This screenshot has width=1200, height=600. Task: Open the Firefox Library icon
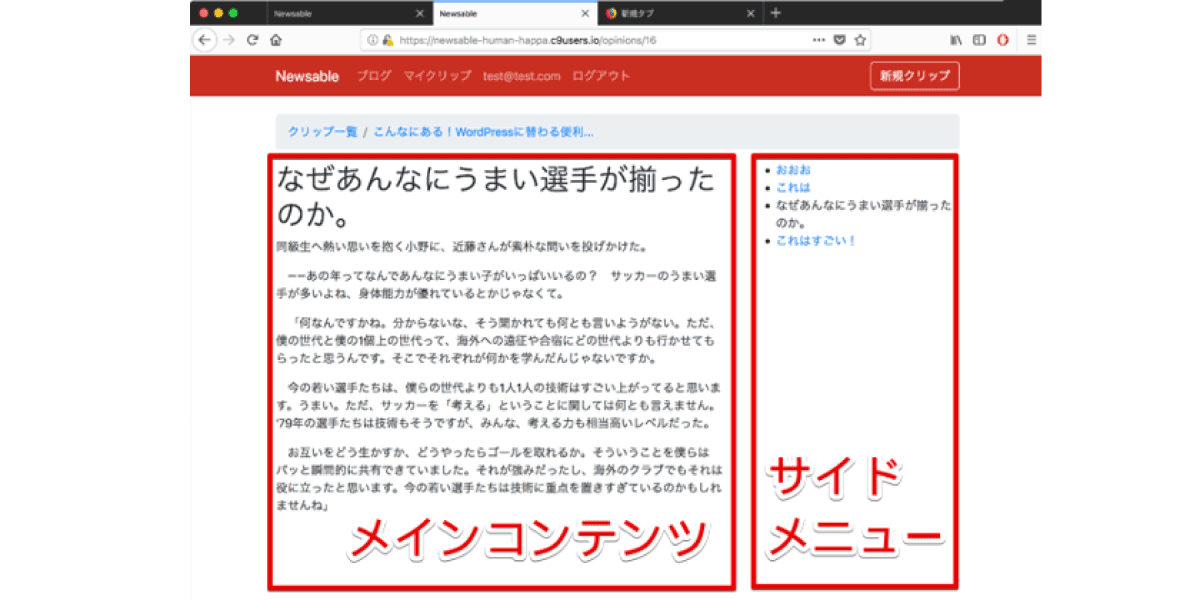[x=956, y=40]
